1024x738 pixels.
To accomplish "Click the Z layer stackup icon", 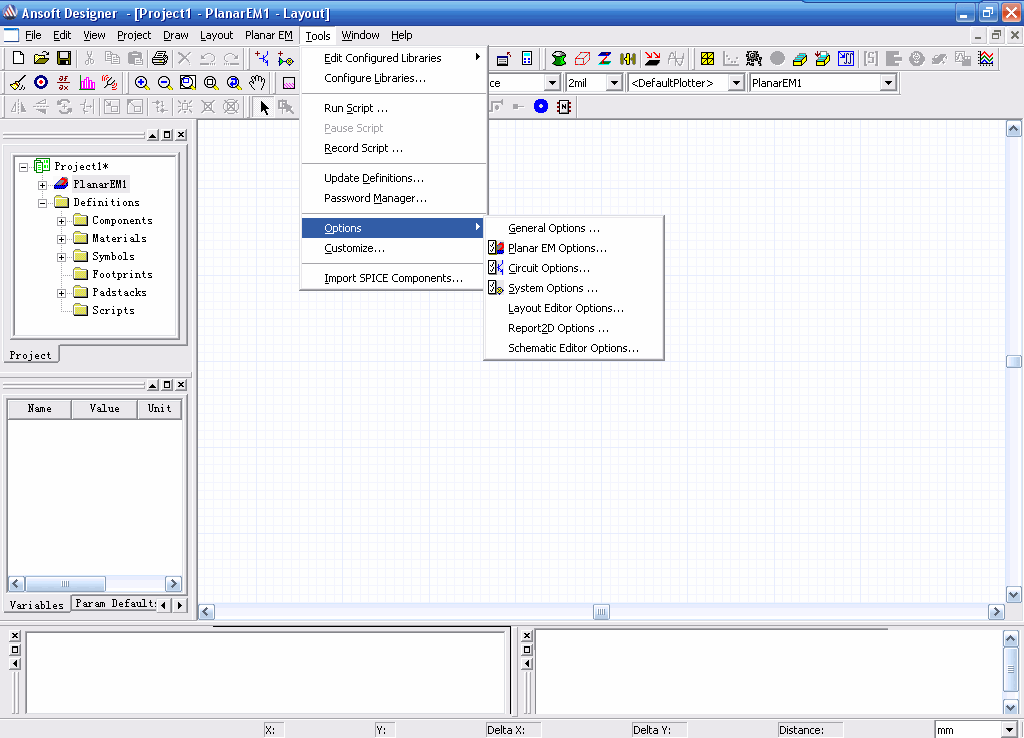I will click(605, 59).
